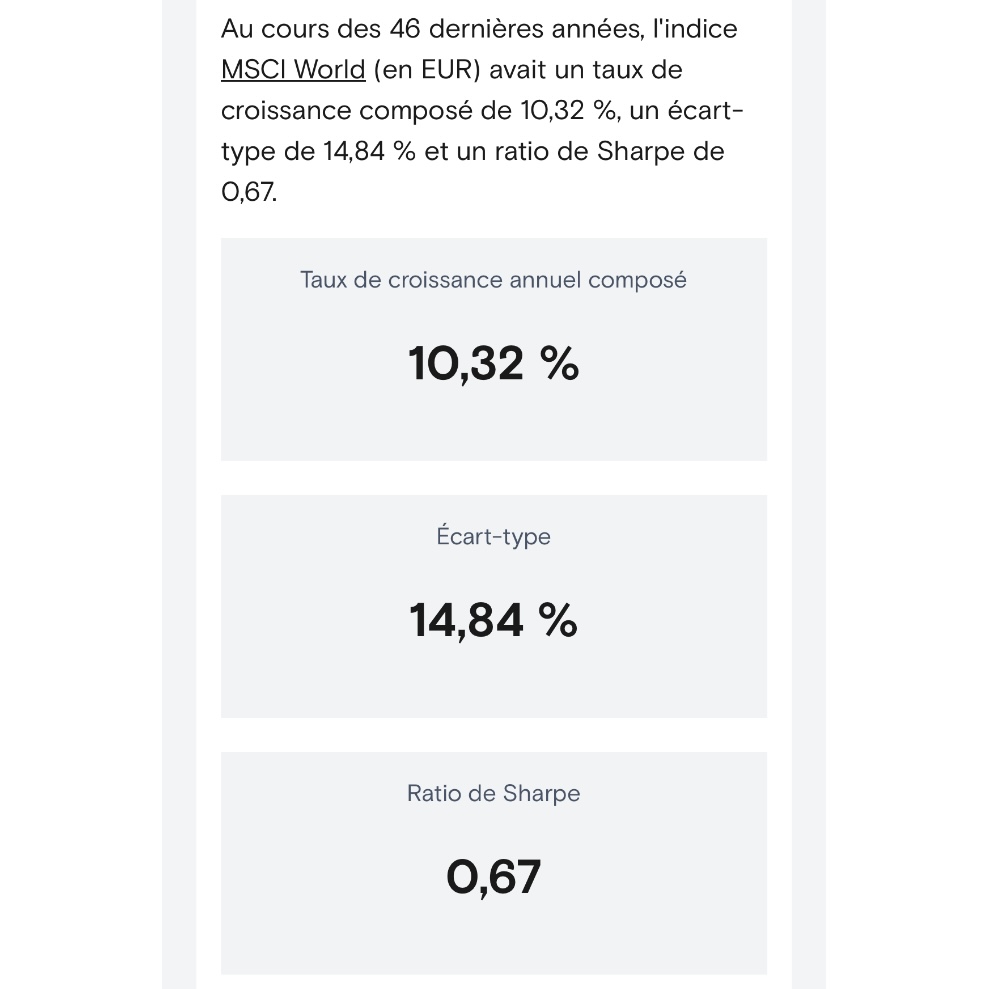Click the word "composé" in the first card label
The image size is (989, 989).
point(637,281)
